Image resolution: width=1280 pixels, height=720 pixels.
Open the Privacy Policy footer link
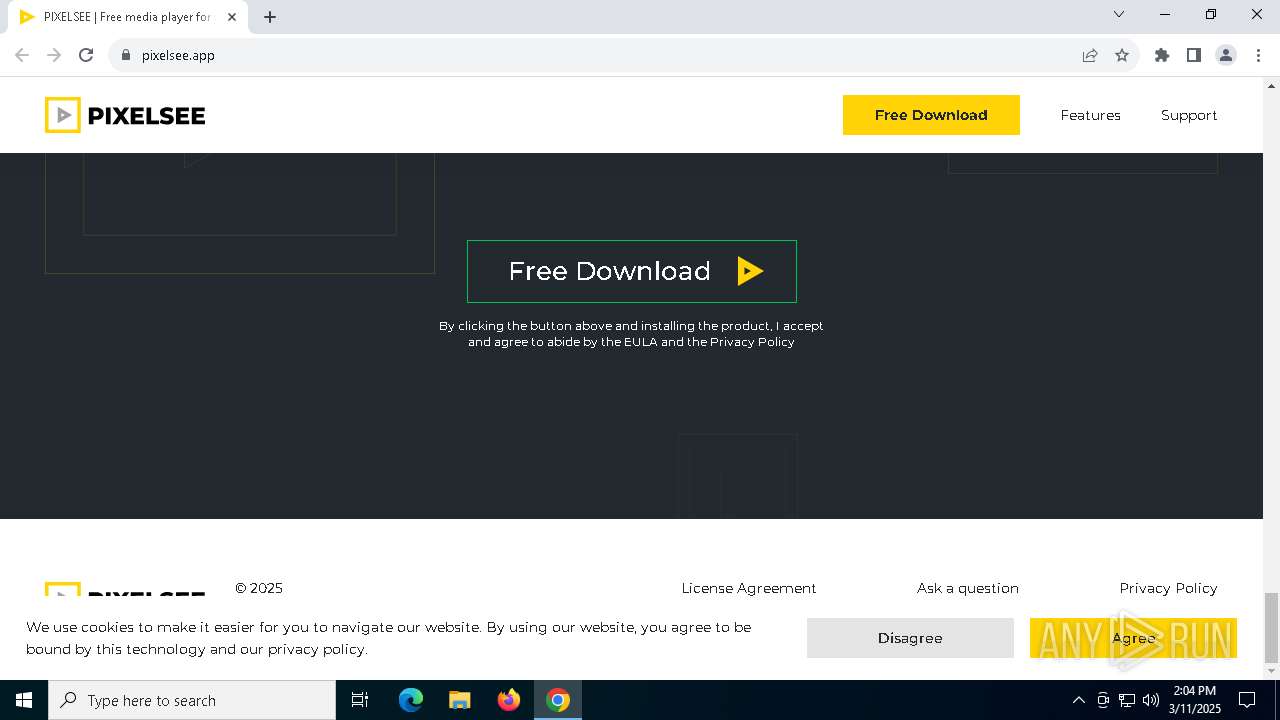tap(1168, 588)
